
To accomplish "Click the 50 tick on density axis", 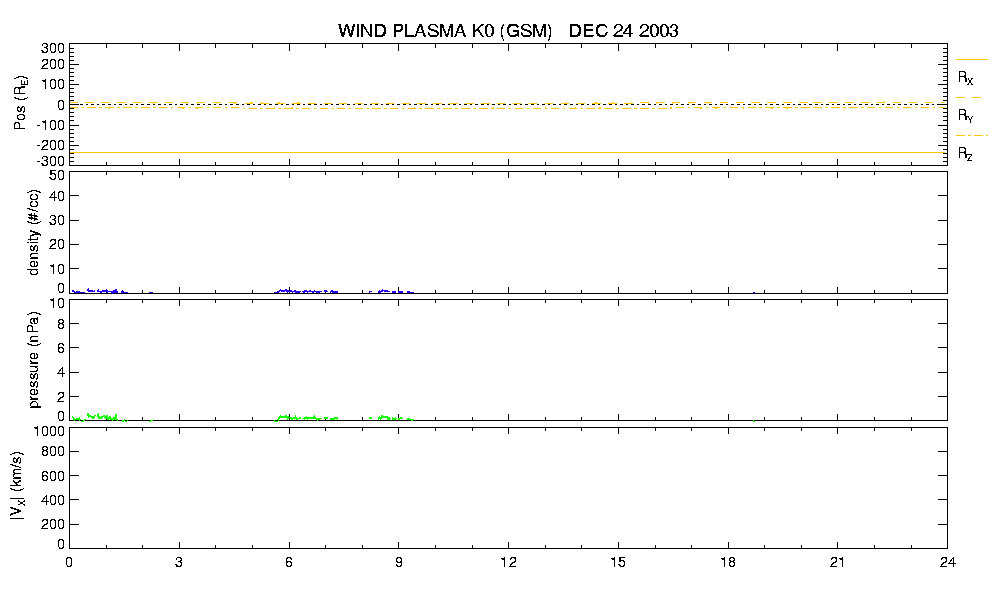I will (x=57, y=176).
